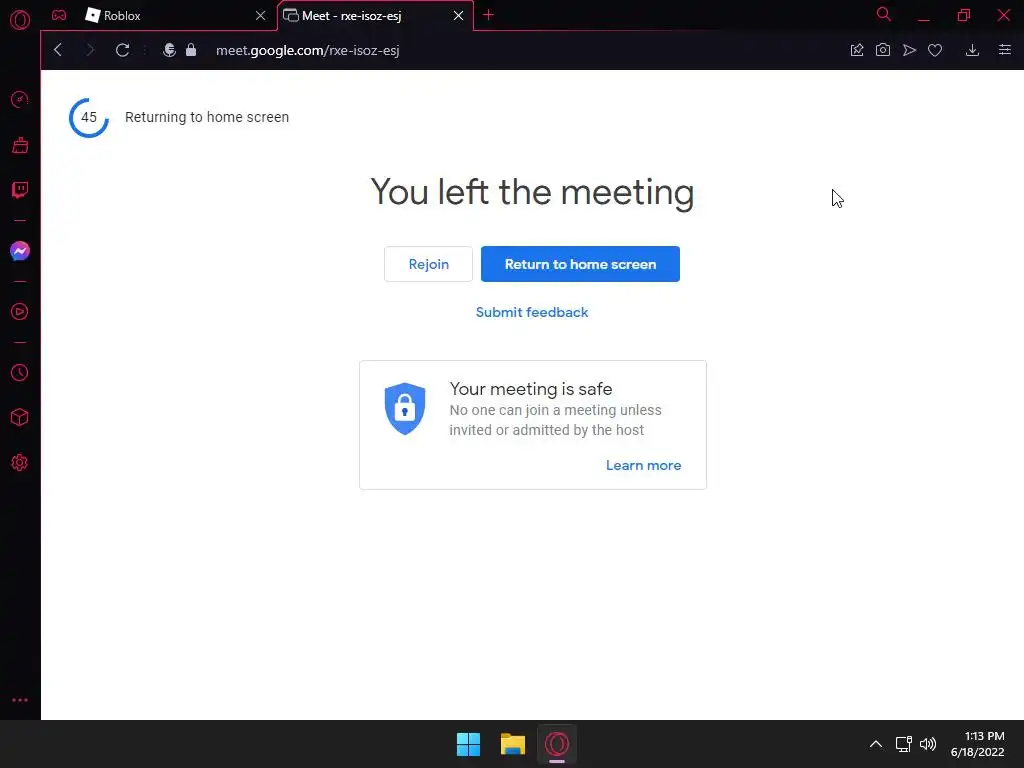
Task: Click Opera GX taskbar icon
Action: [x=557, y=744]
